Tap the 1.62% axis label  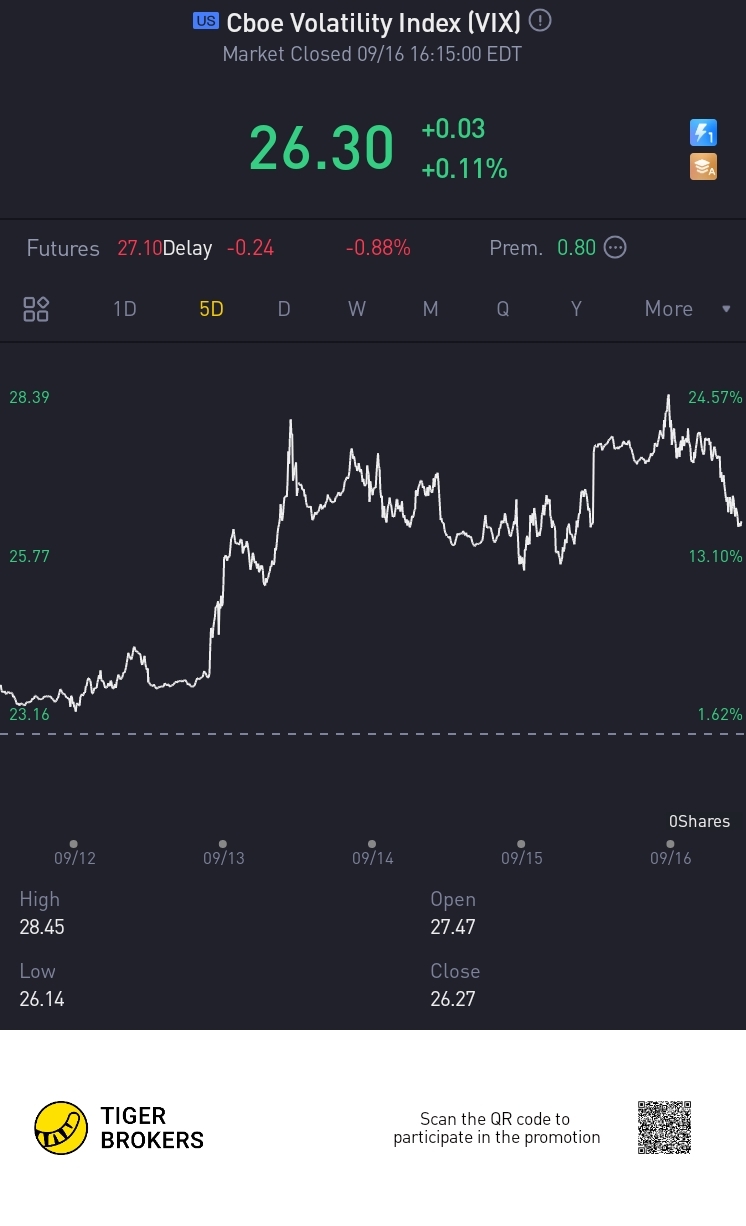[x=720, y=714]
